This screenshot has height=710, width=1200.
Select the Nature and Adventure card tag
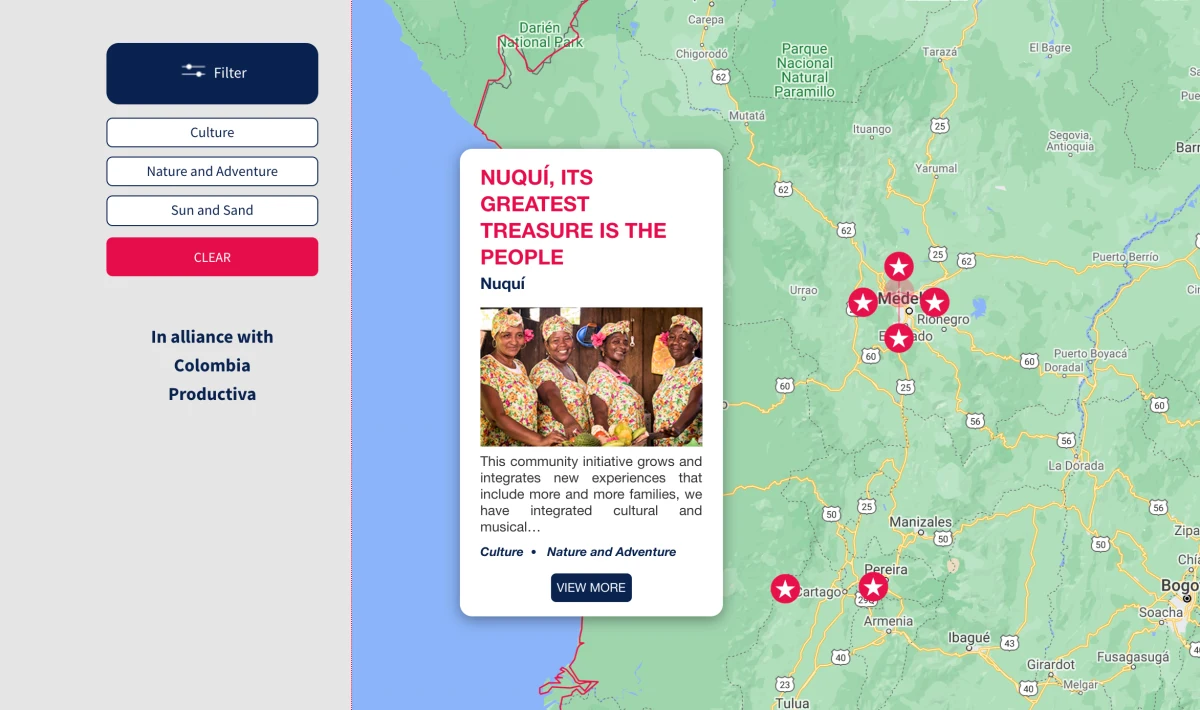(x=611, y=552)
